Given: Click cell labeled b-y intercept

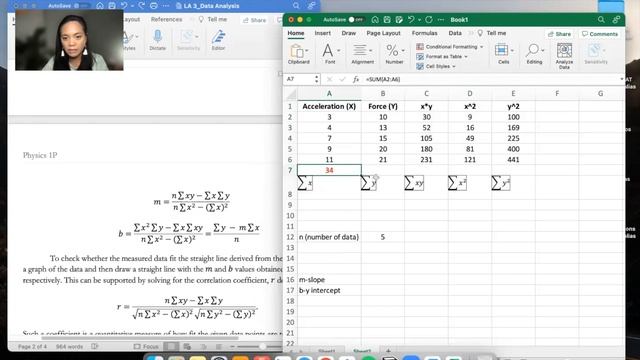Looking at the screenshot, I should pos(329,291).
